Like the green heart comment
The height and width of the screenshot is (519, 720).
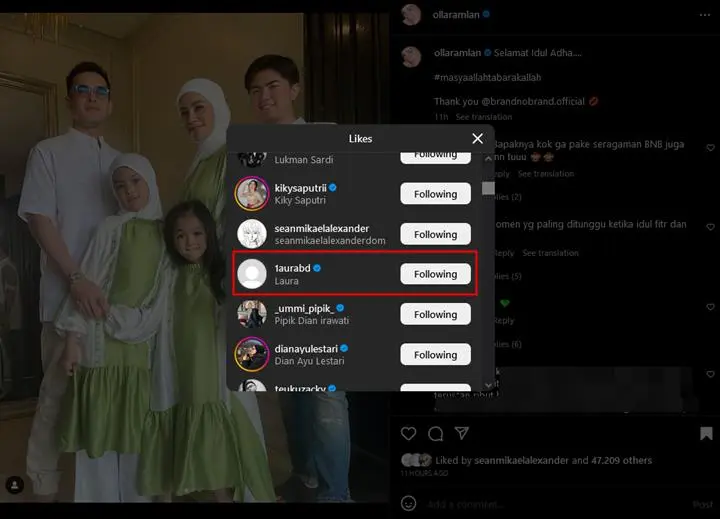(710, 307)
